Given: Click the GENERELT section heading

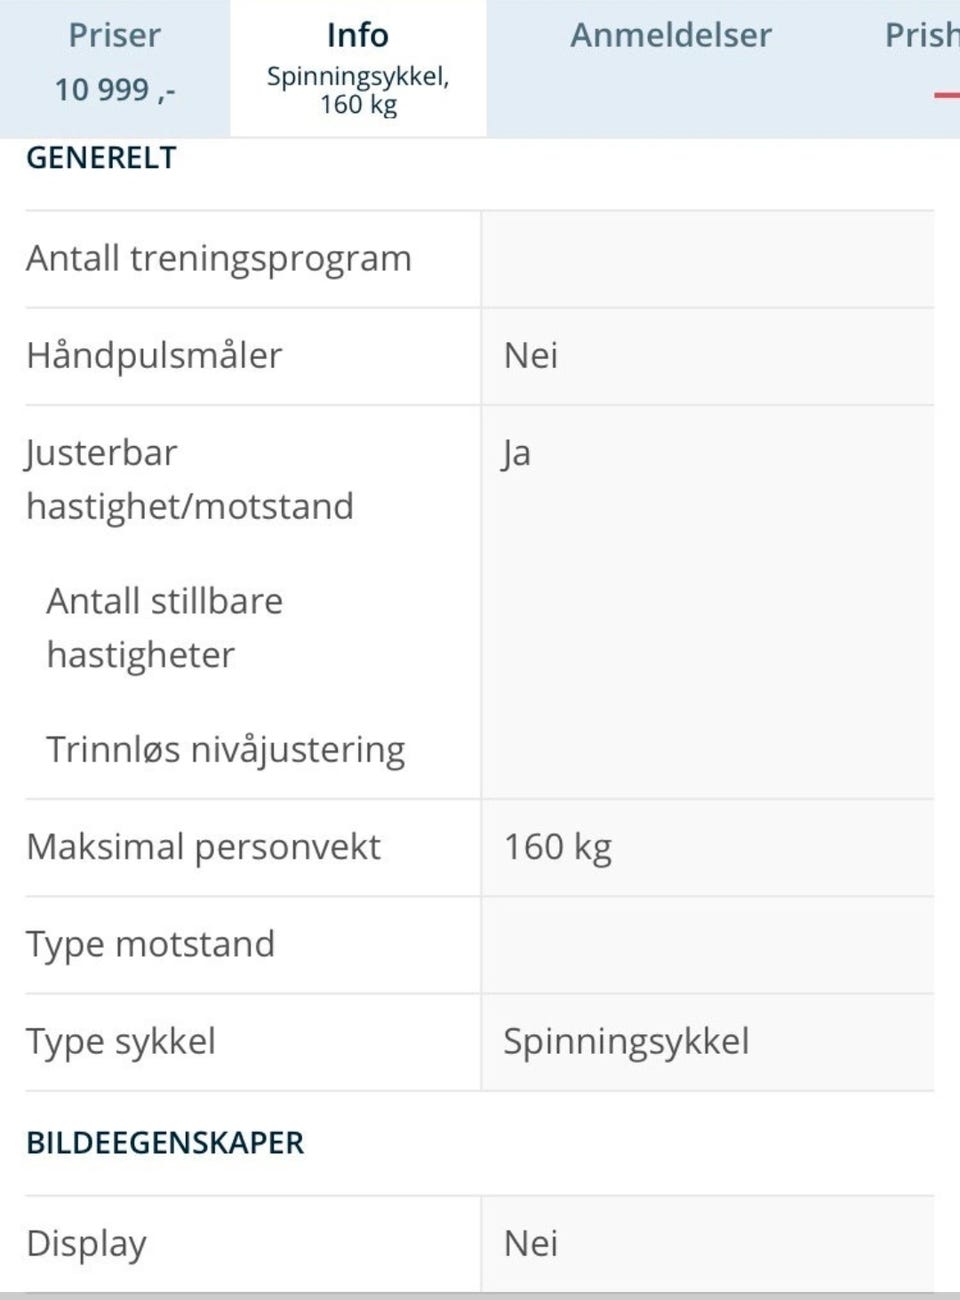Looking at the screenshot, I should (x=101, y=158).
